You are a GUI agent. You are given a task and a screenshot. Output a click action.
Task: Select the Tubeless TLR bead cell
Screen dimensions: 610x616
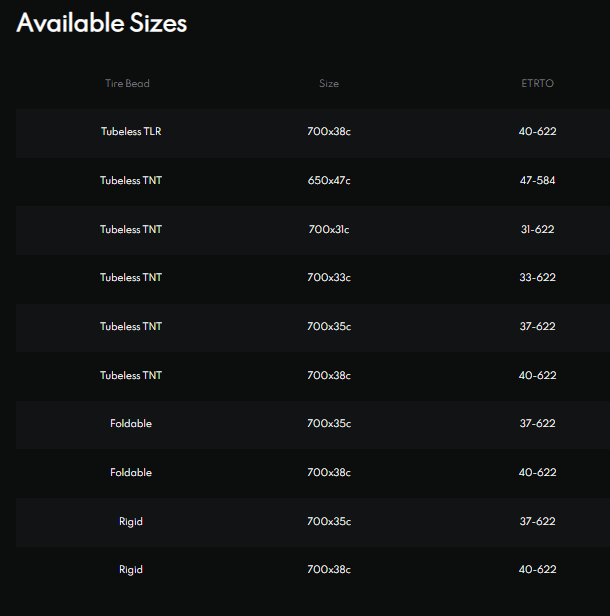point(131,132)
